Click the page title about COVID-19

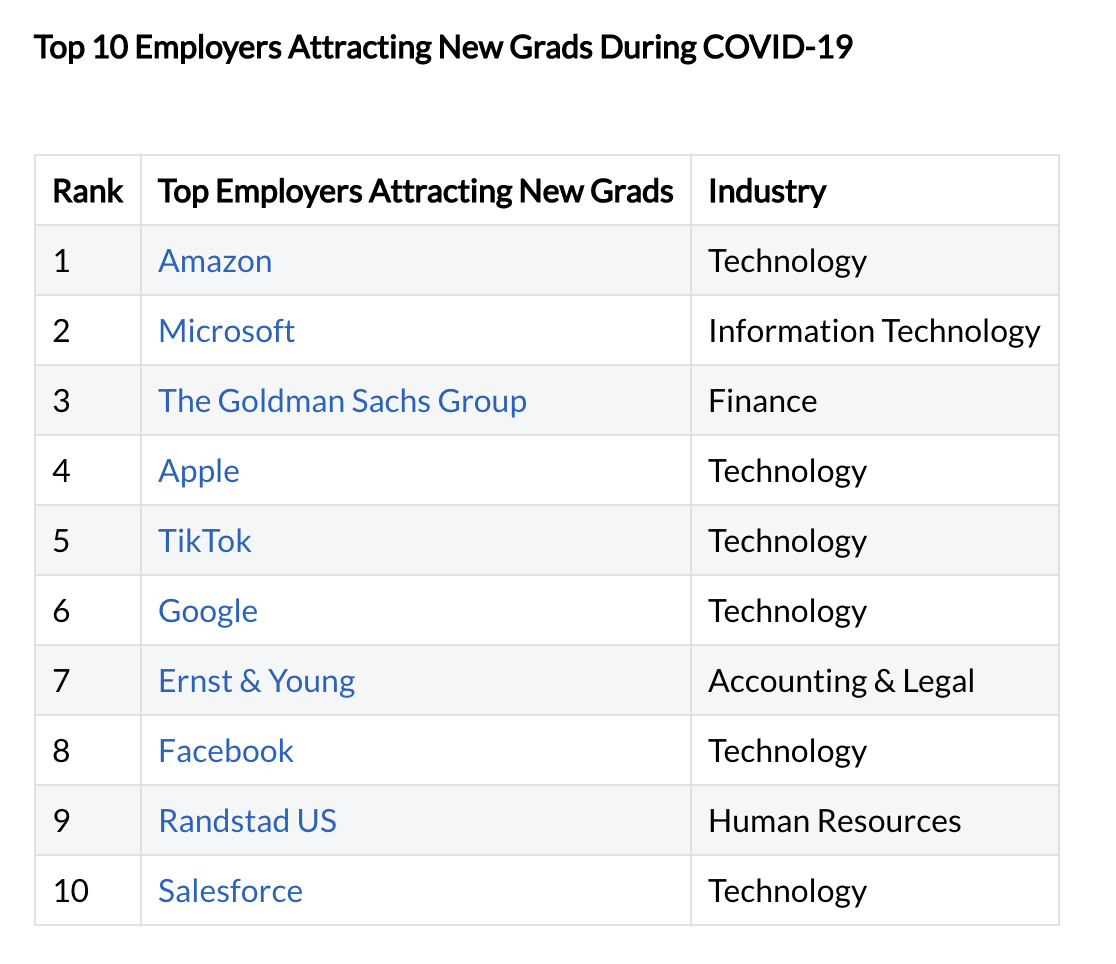point(443,48)
